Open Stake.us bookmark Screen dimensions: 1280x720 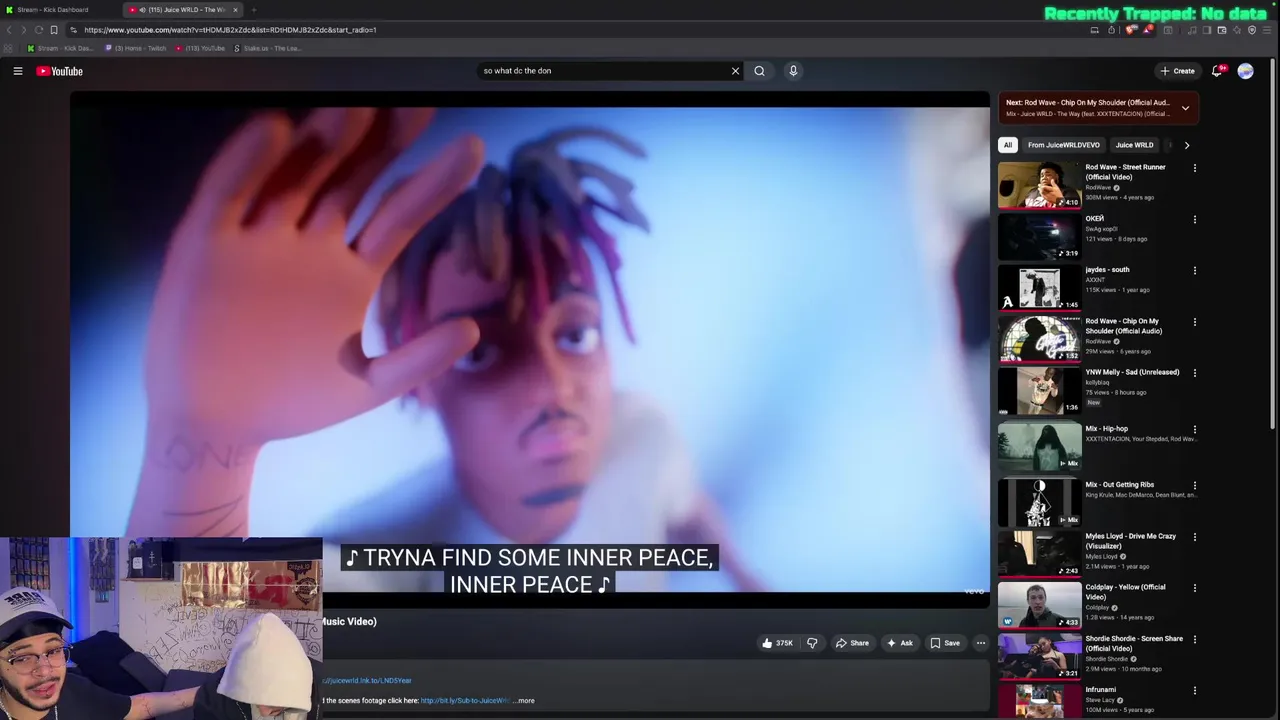tap(268, 48)
